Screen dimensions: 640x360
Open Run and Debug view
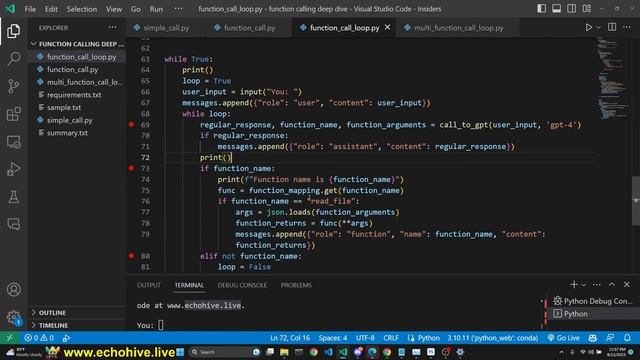(x=13, y=169)
